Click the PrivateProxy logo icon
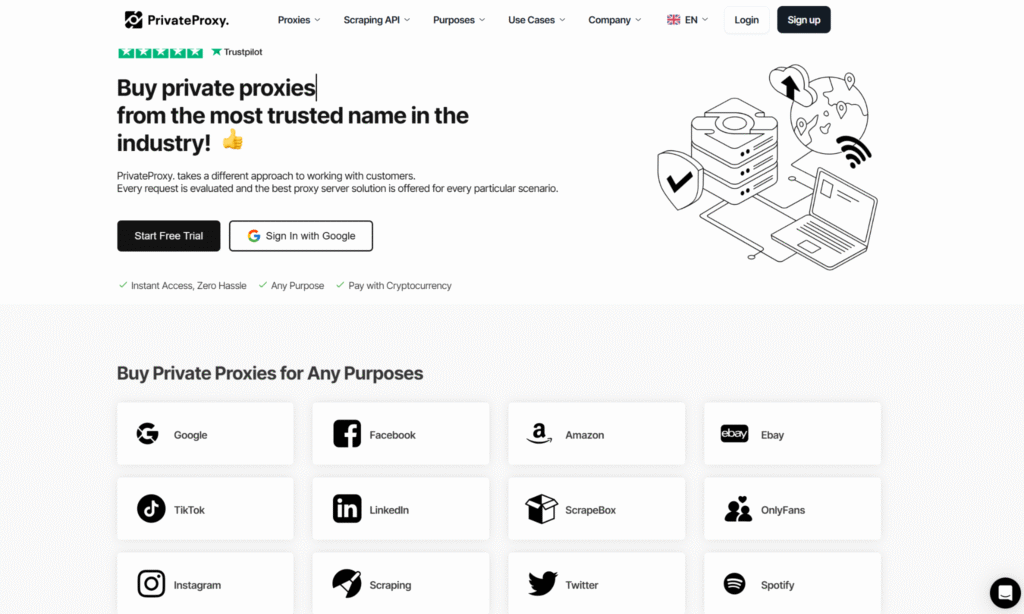 tap(134, 20)
